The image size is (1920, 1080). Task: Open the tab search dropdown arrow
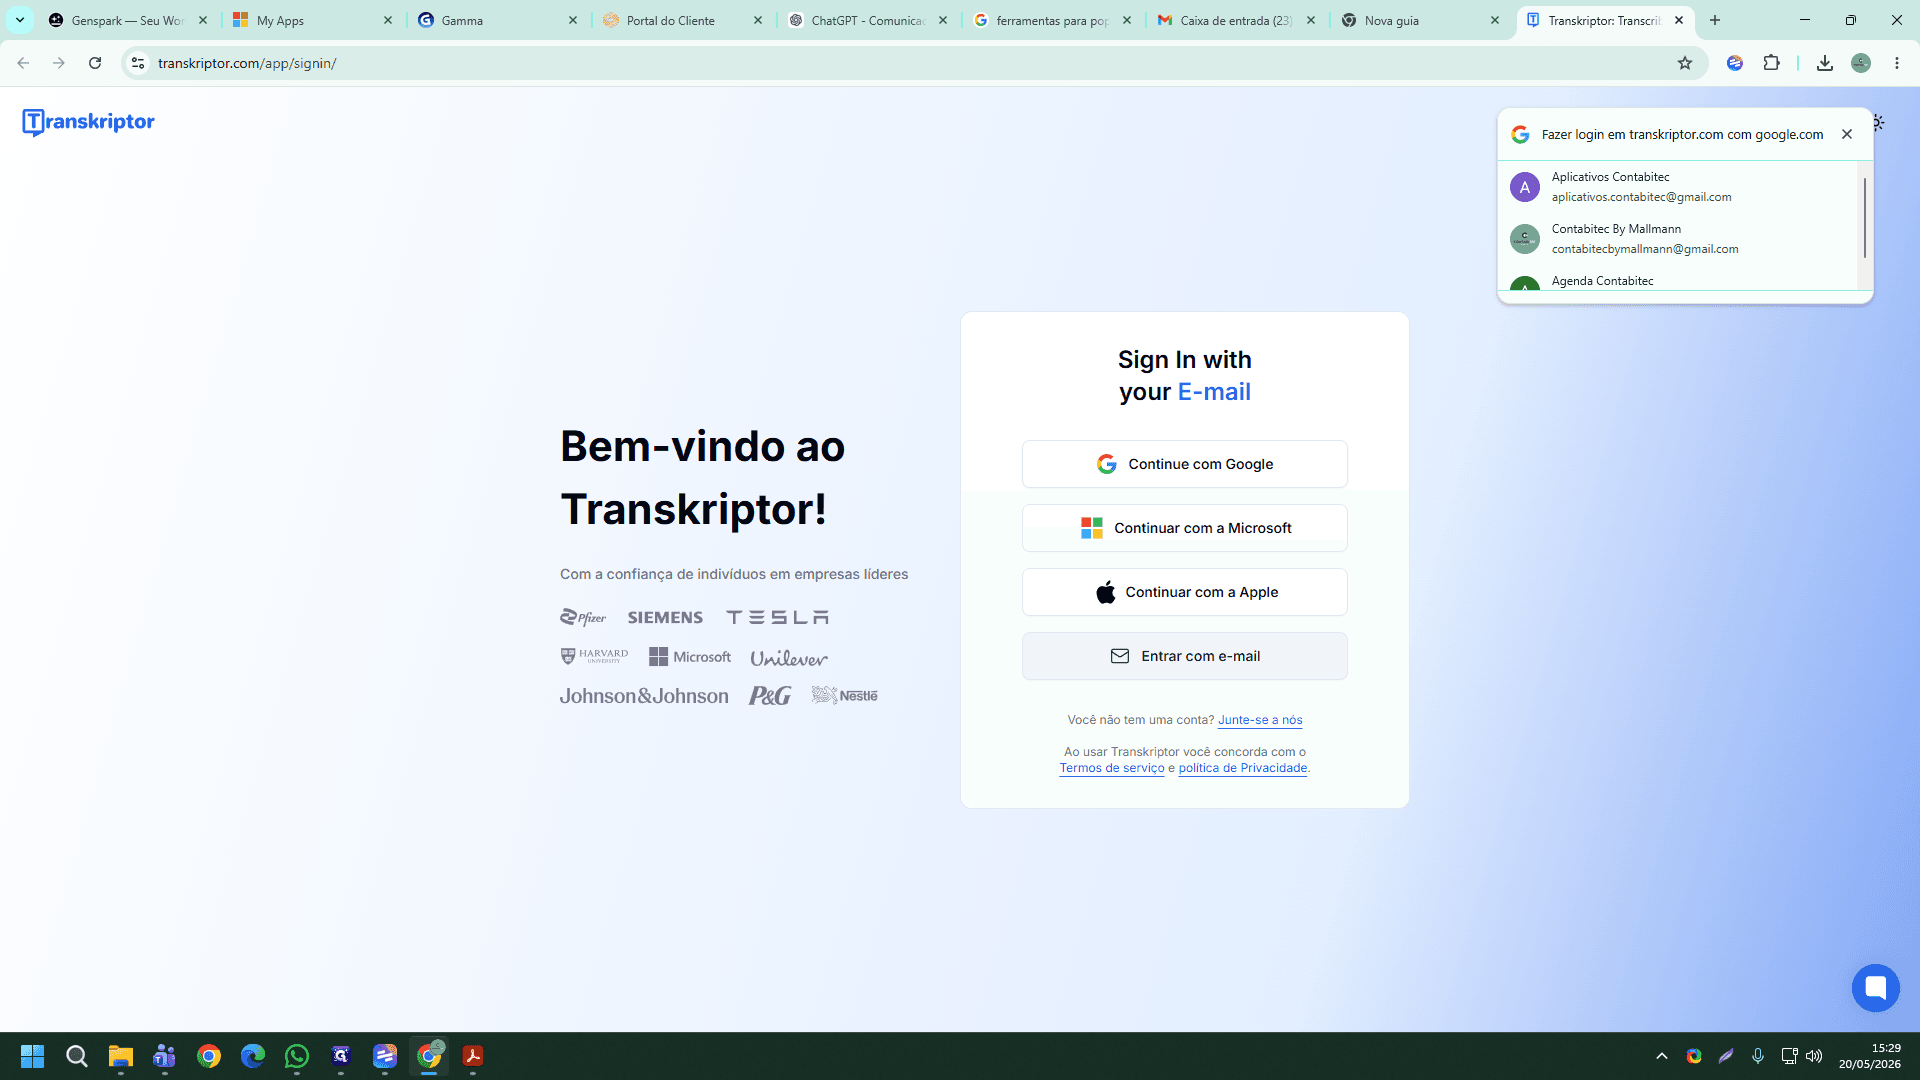tap(19, 20)
